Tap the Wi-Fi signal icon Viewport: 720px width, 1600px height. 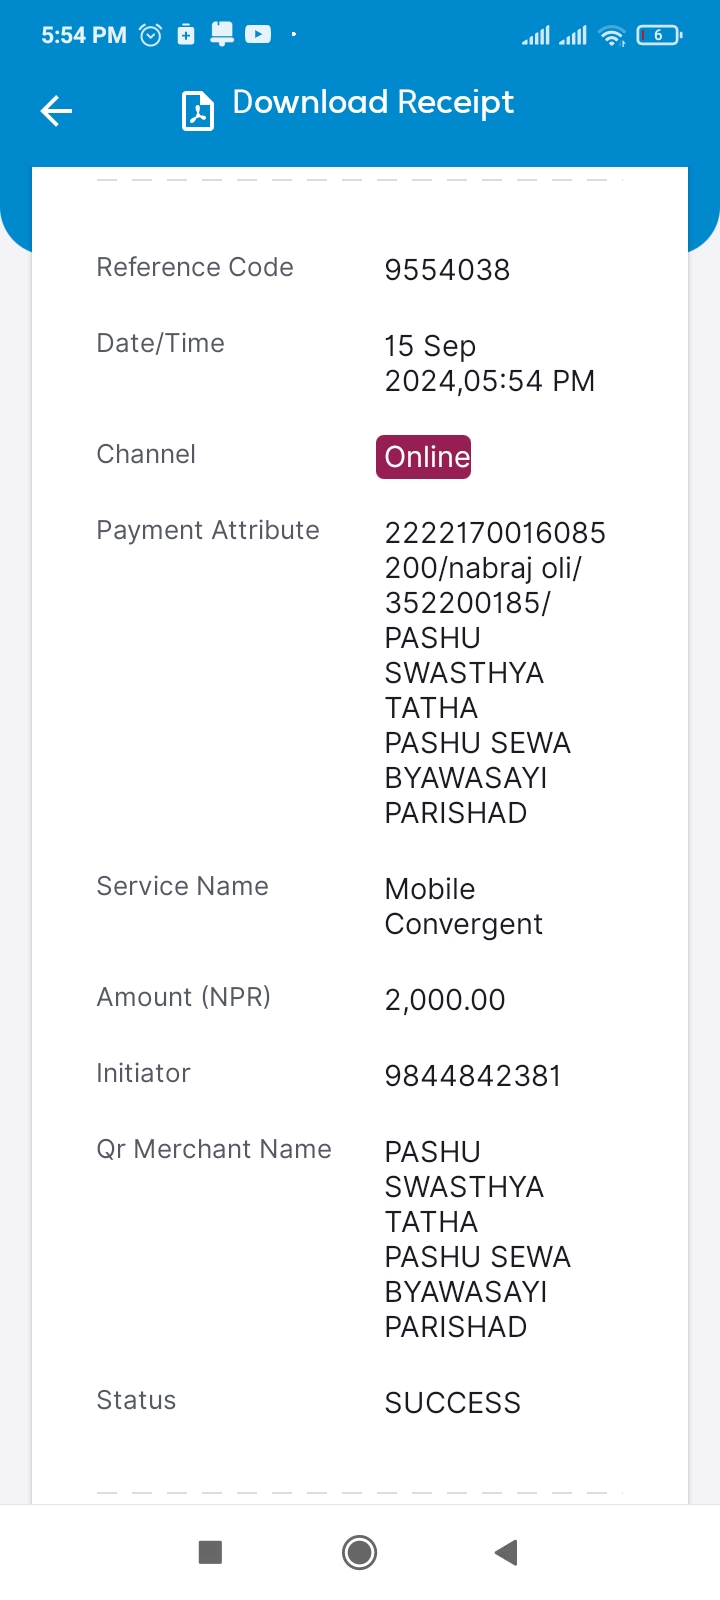611,36
